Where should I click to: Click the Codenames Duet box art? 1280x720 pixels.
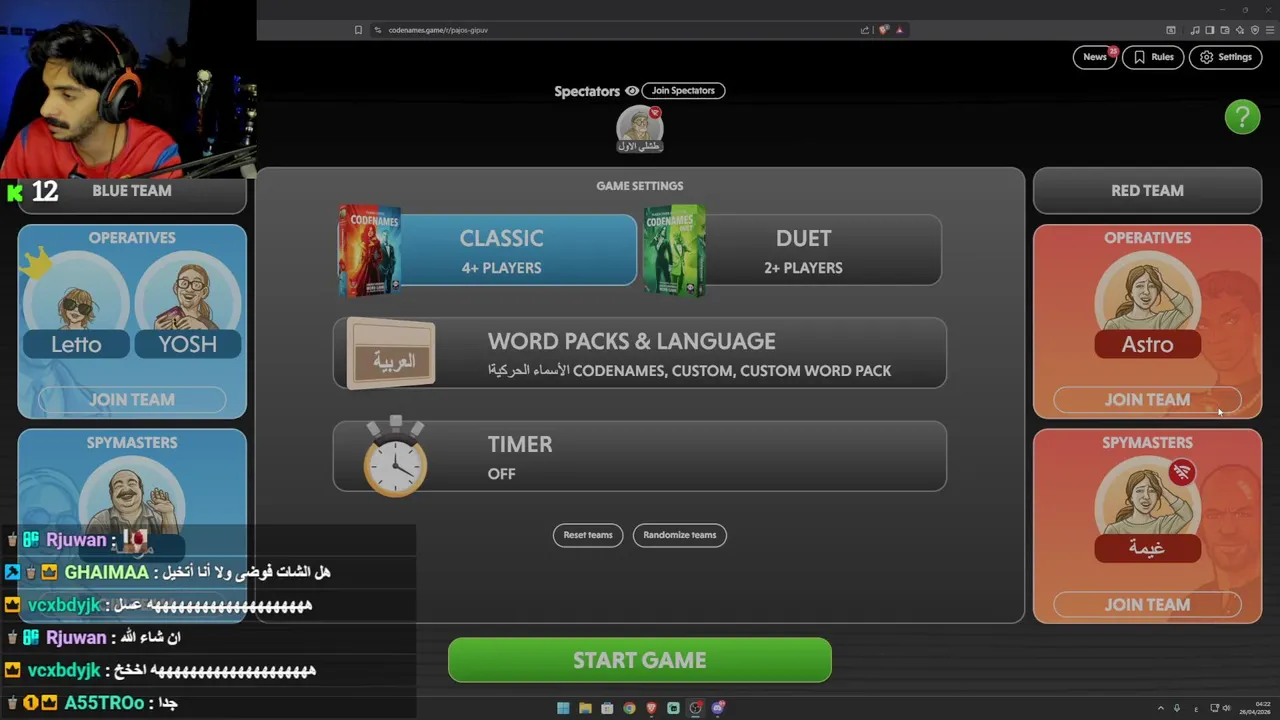click(x=675, y=251)
